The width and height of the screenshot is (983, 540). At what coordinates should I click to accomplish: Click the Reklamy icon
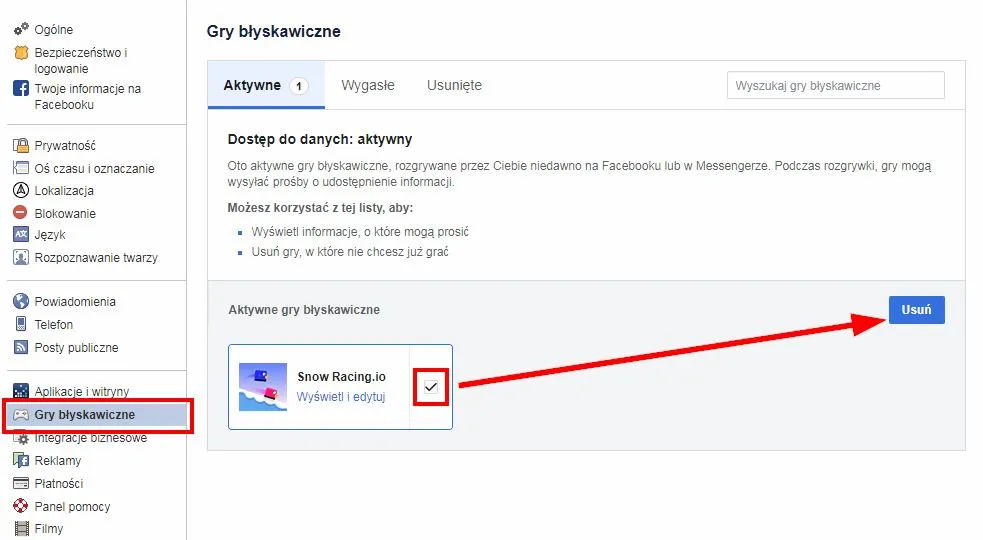(21, 460)
